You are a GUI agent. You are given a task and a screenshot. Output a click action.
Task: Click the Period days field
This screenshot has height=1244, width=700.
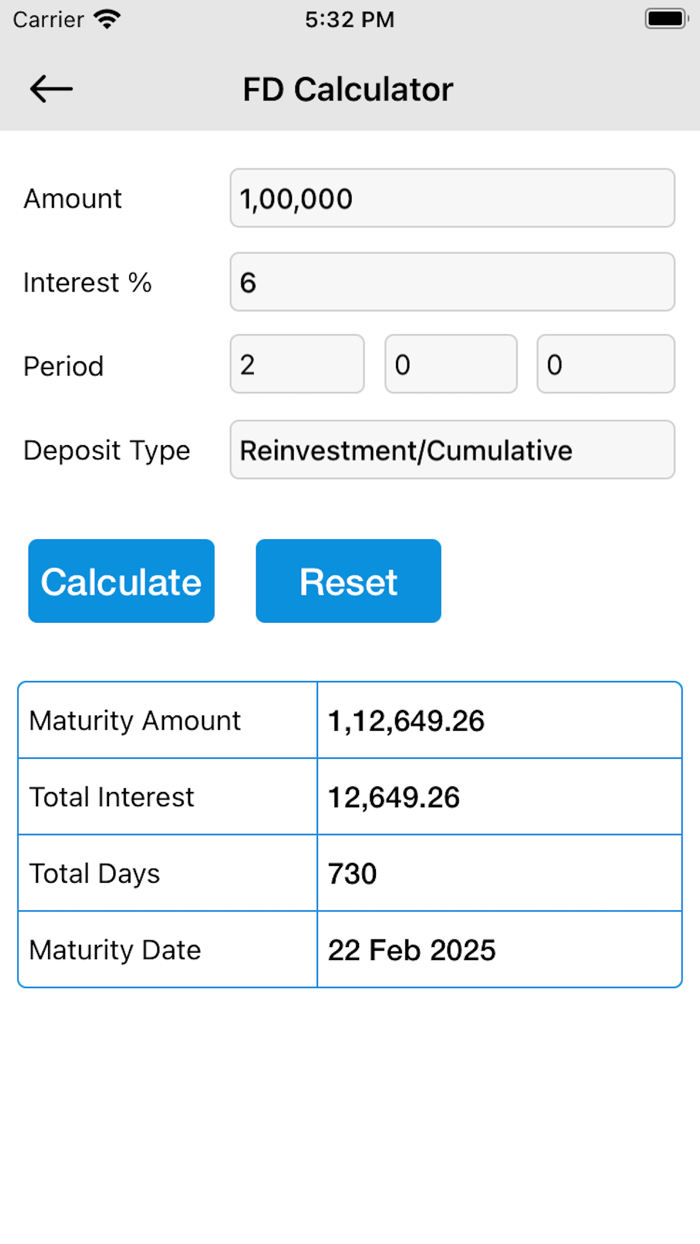tap(605, 364)
